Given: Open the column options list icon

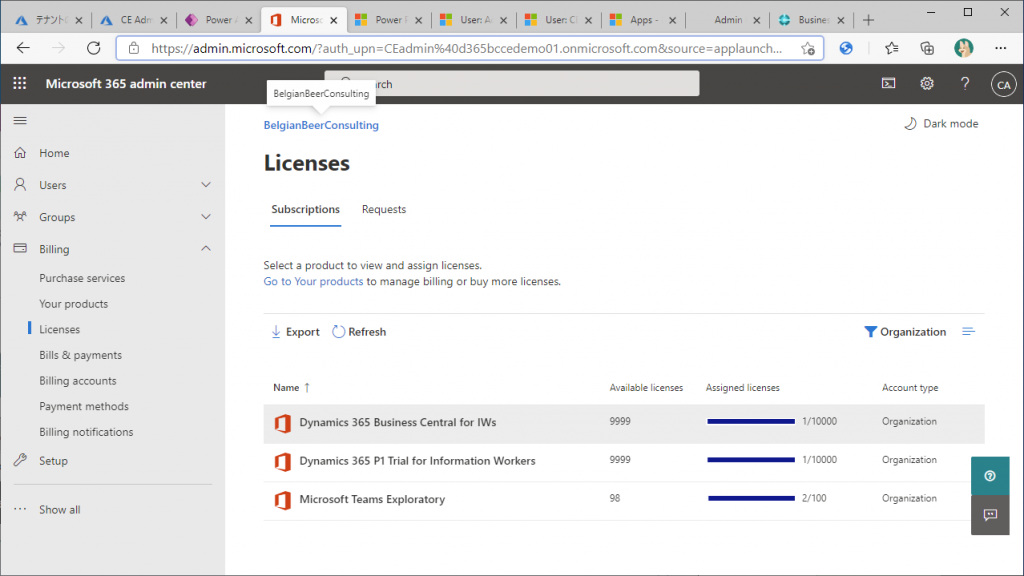Looking at the screenshot, I should pyautogui.click(x=968, y=332).
